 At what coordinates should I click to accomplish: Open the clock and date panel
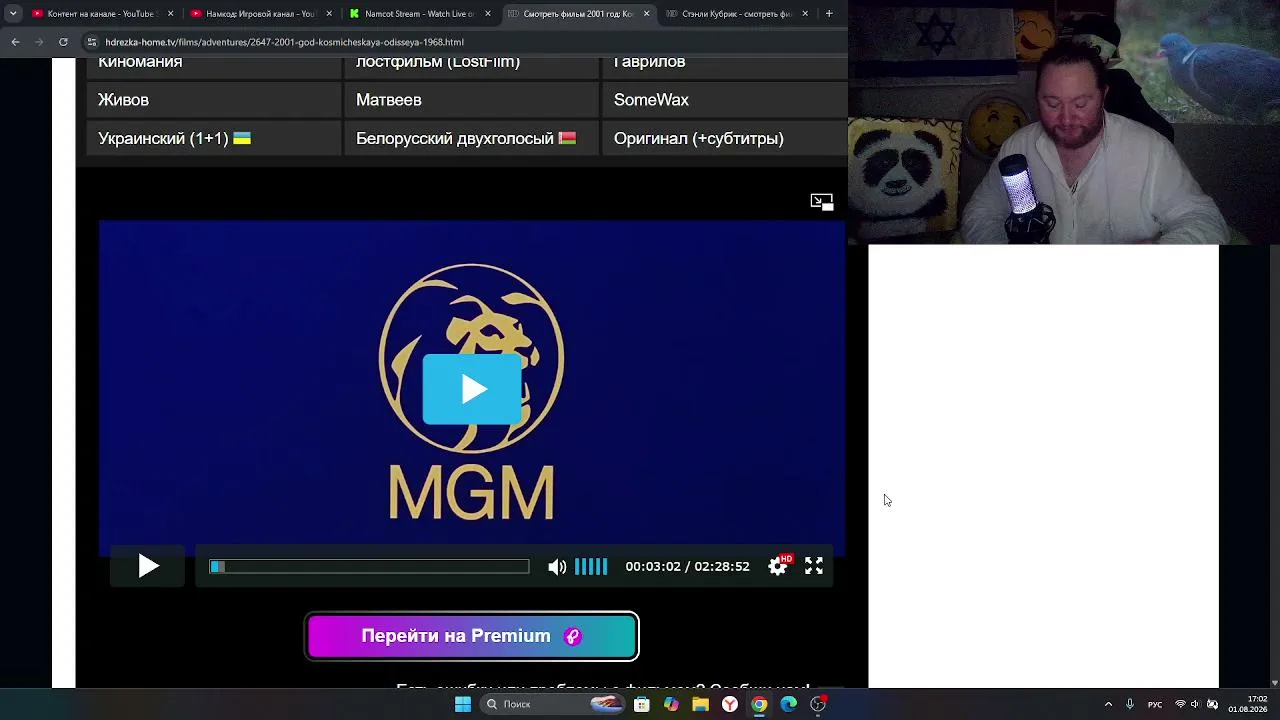[1250, 704]
